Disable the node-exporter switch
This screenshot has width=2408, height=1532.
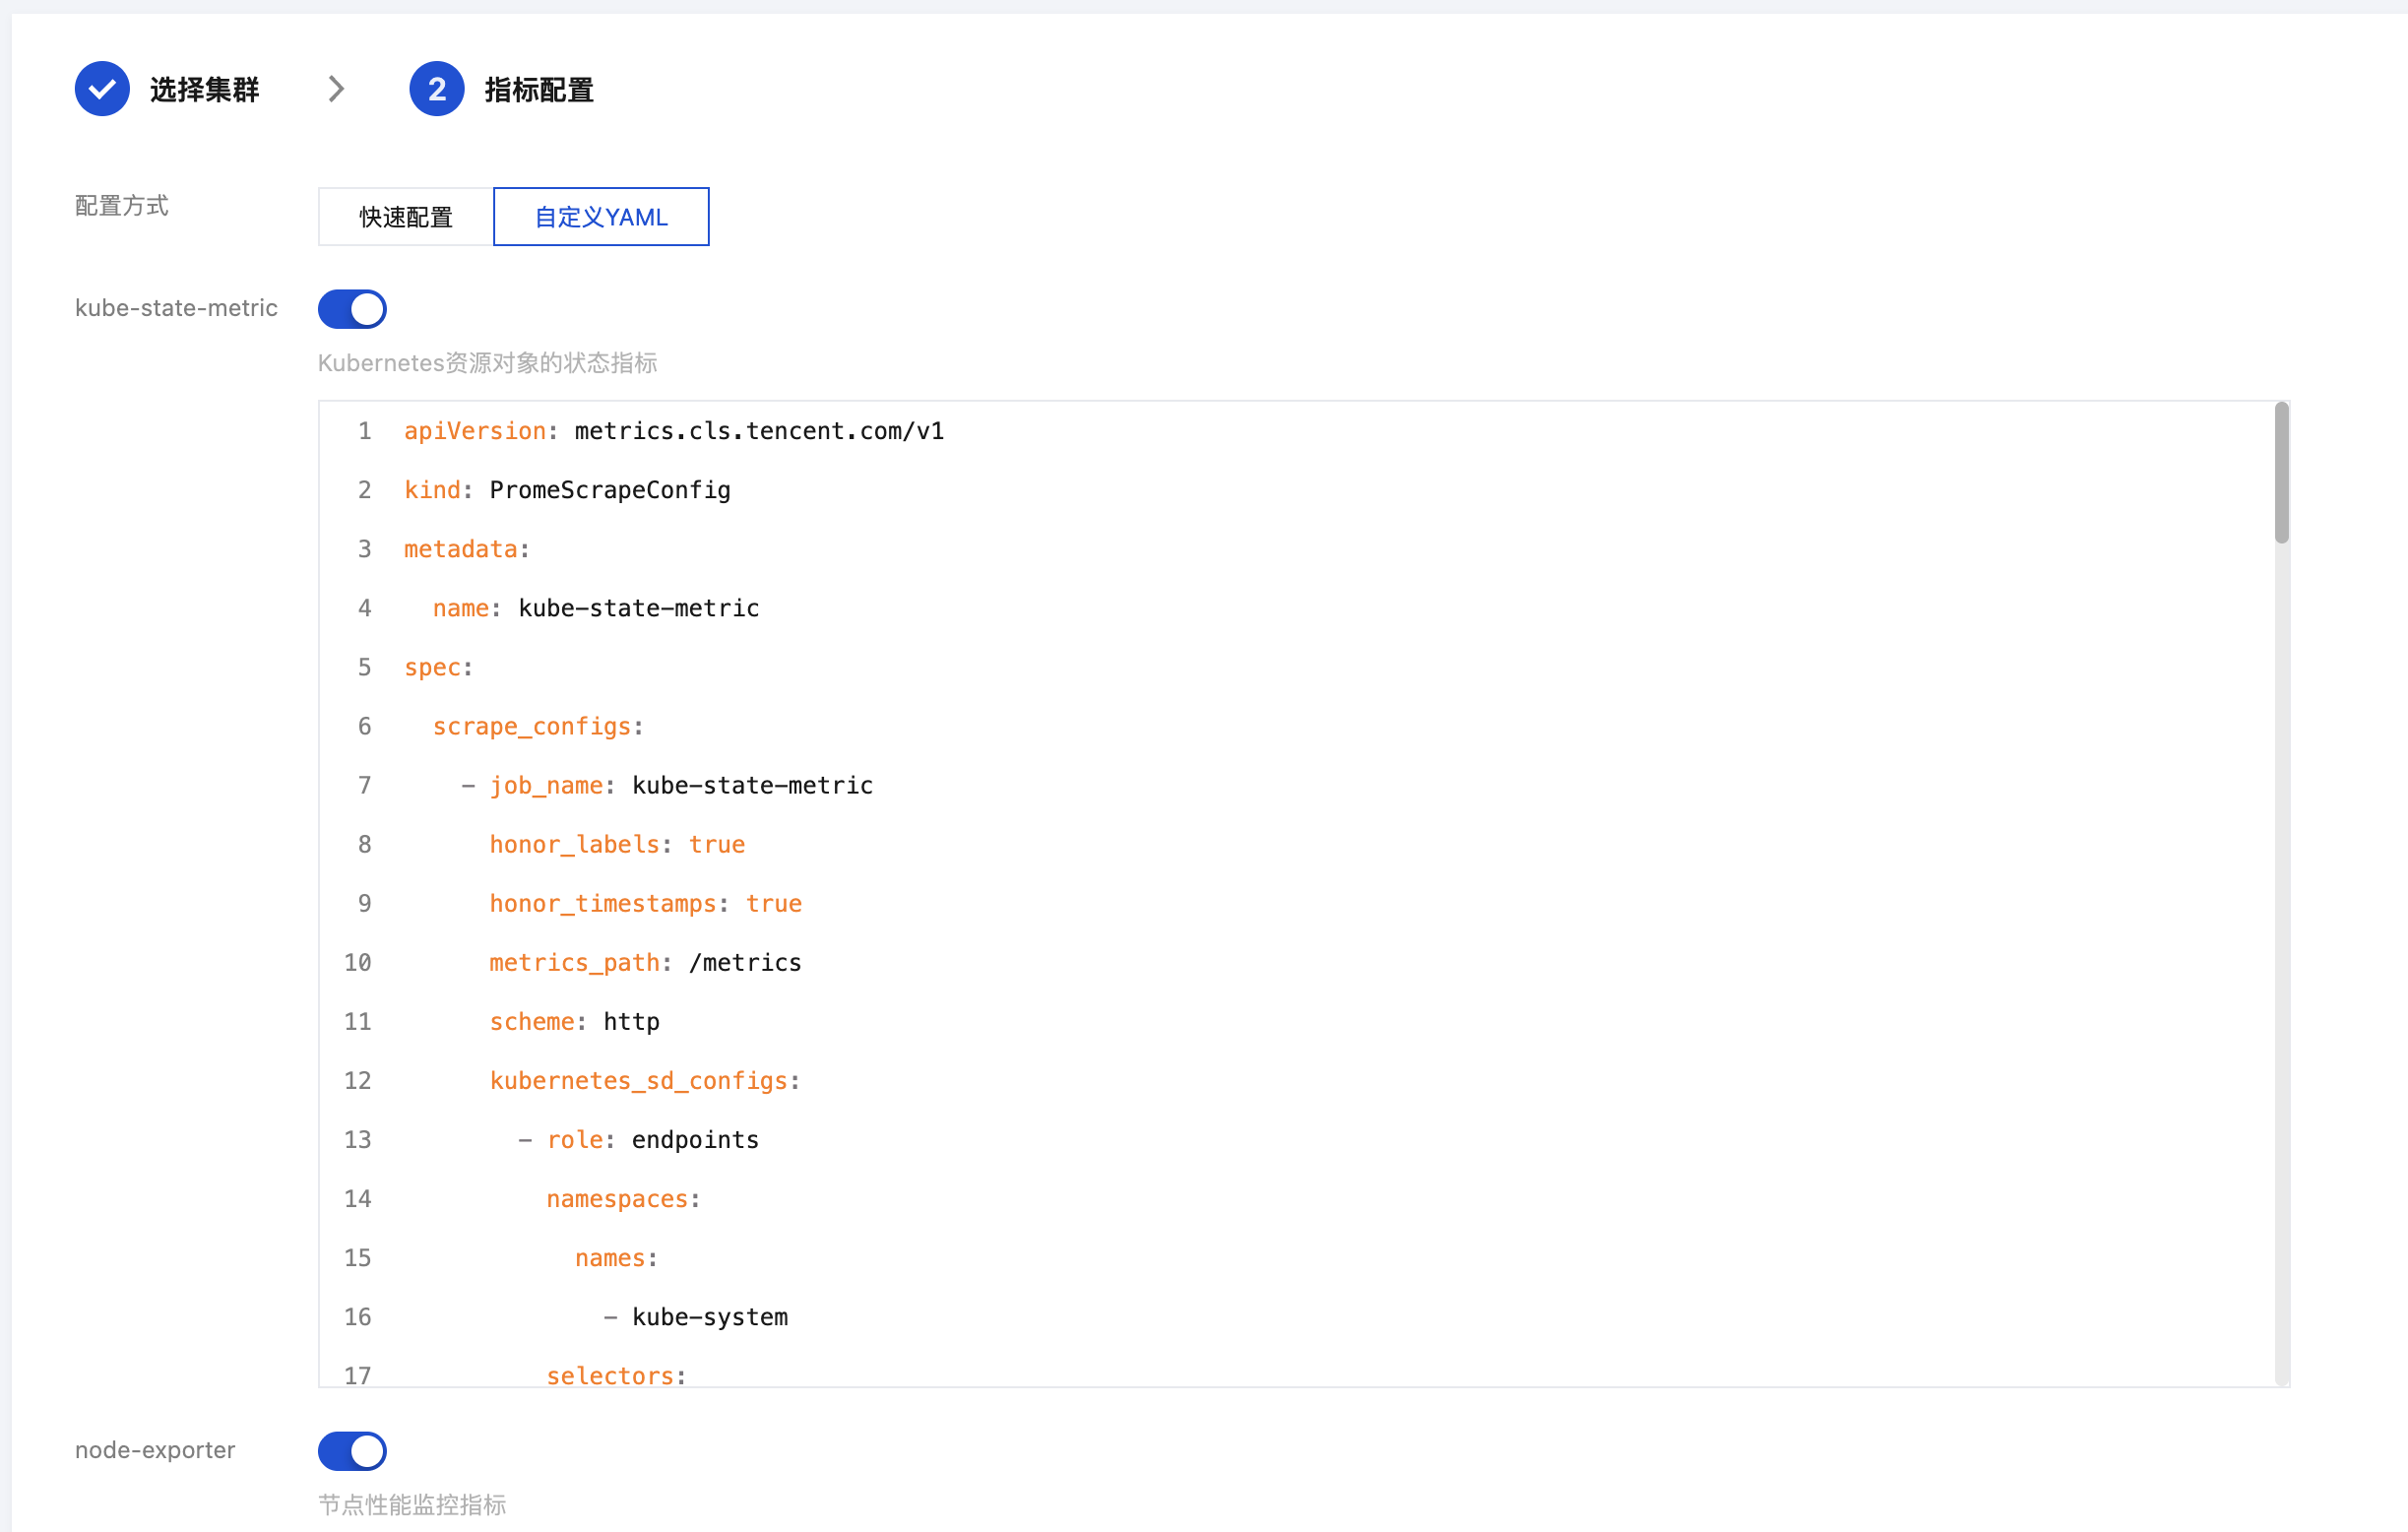[x=352, y=1451]
